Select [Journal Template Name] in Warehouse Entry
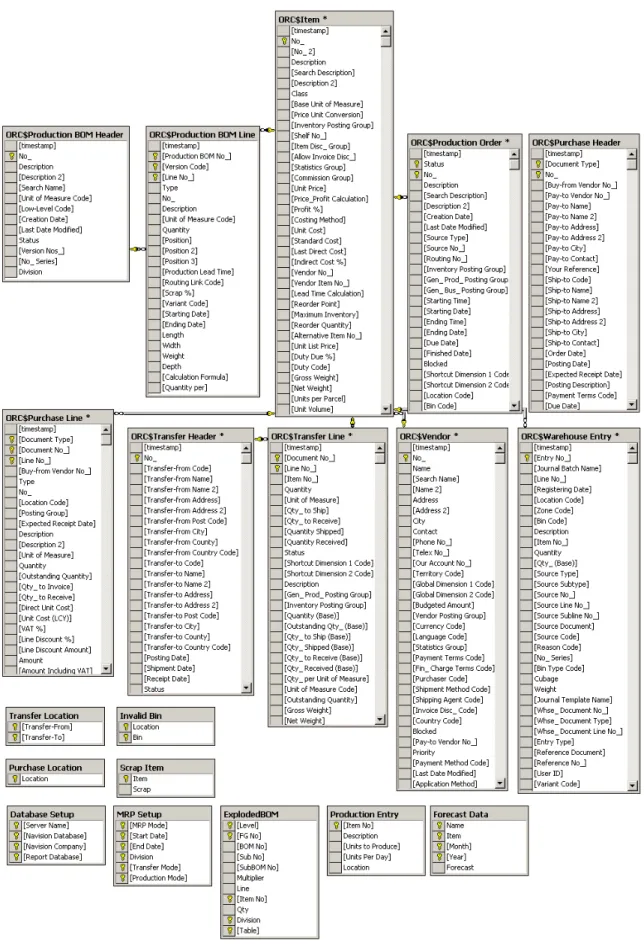The height and width of the screenshot is (944, 644). (x=573, y=700)
